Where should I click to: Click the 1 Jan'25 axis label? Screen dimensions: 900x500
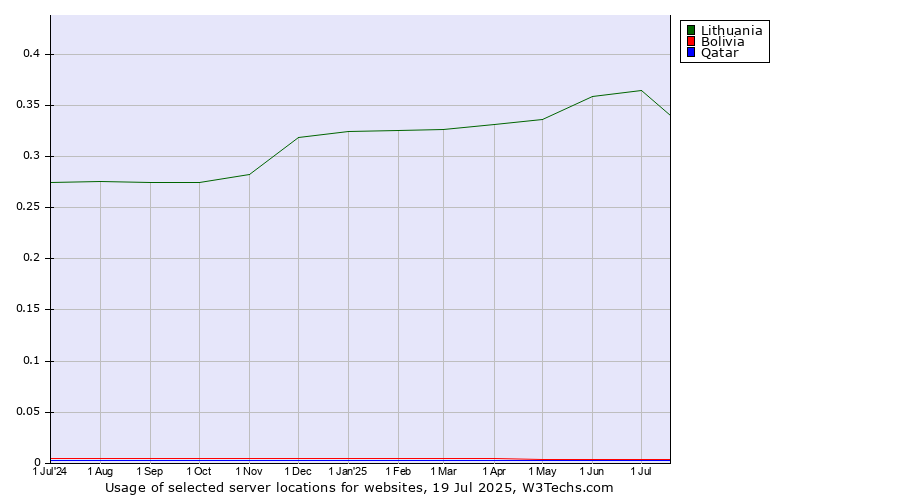[348, 471]
